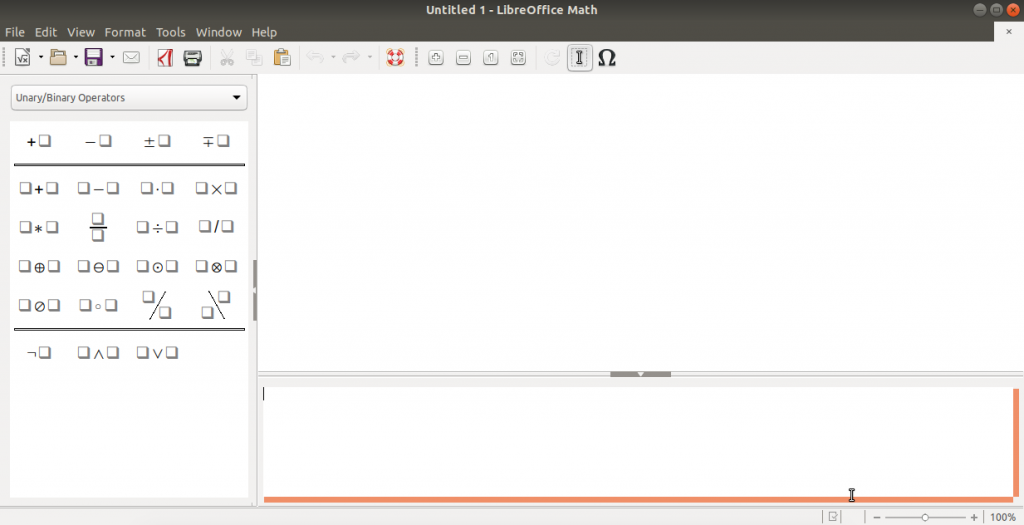Screen dimensions: 1024x525
Task: Open the Edit menu
Action: point(46,32)
